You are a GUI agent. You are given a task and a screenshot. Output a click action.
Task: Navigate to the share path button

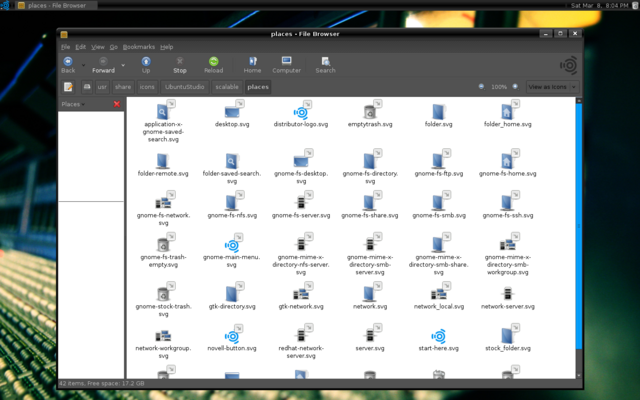(123, 87)
